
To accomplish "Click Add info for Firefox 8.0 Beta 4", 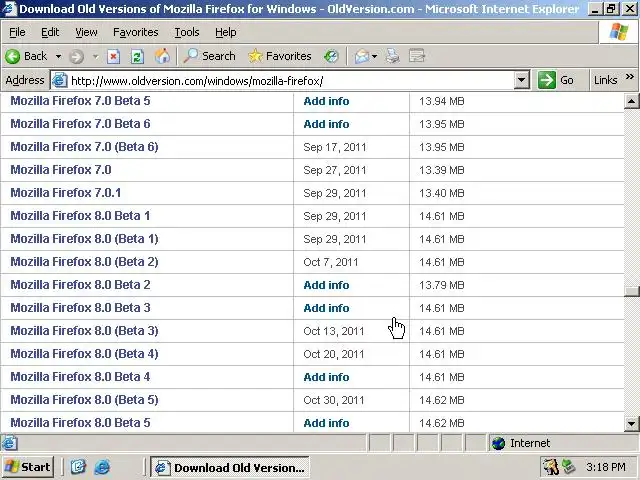I will pos(326,377).
